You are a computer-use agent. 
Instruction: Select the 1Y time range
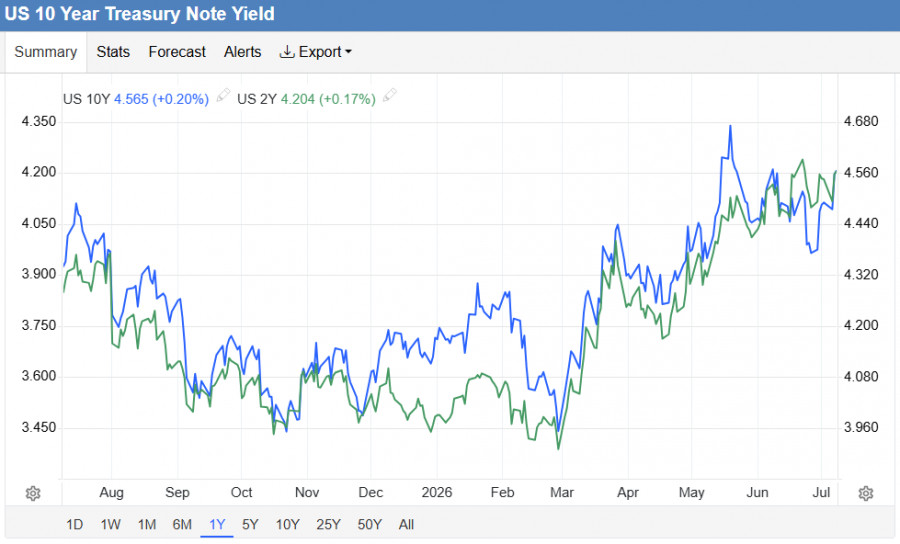217,524
